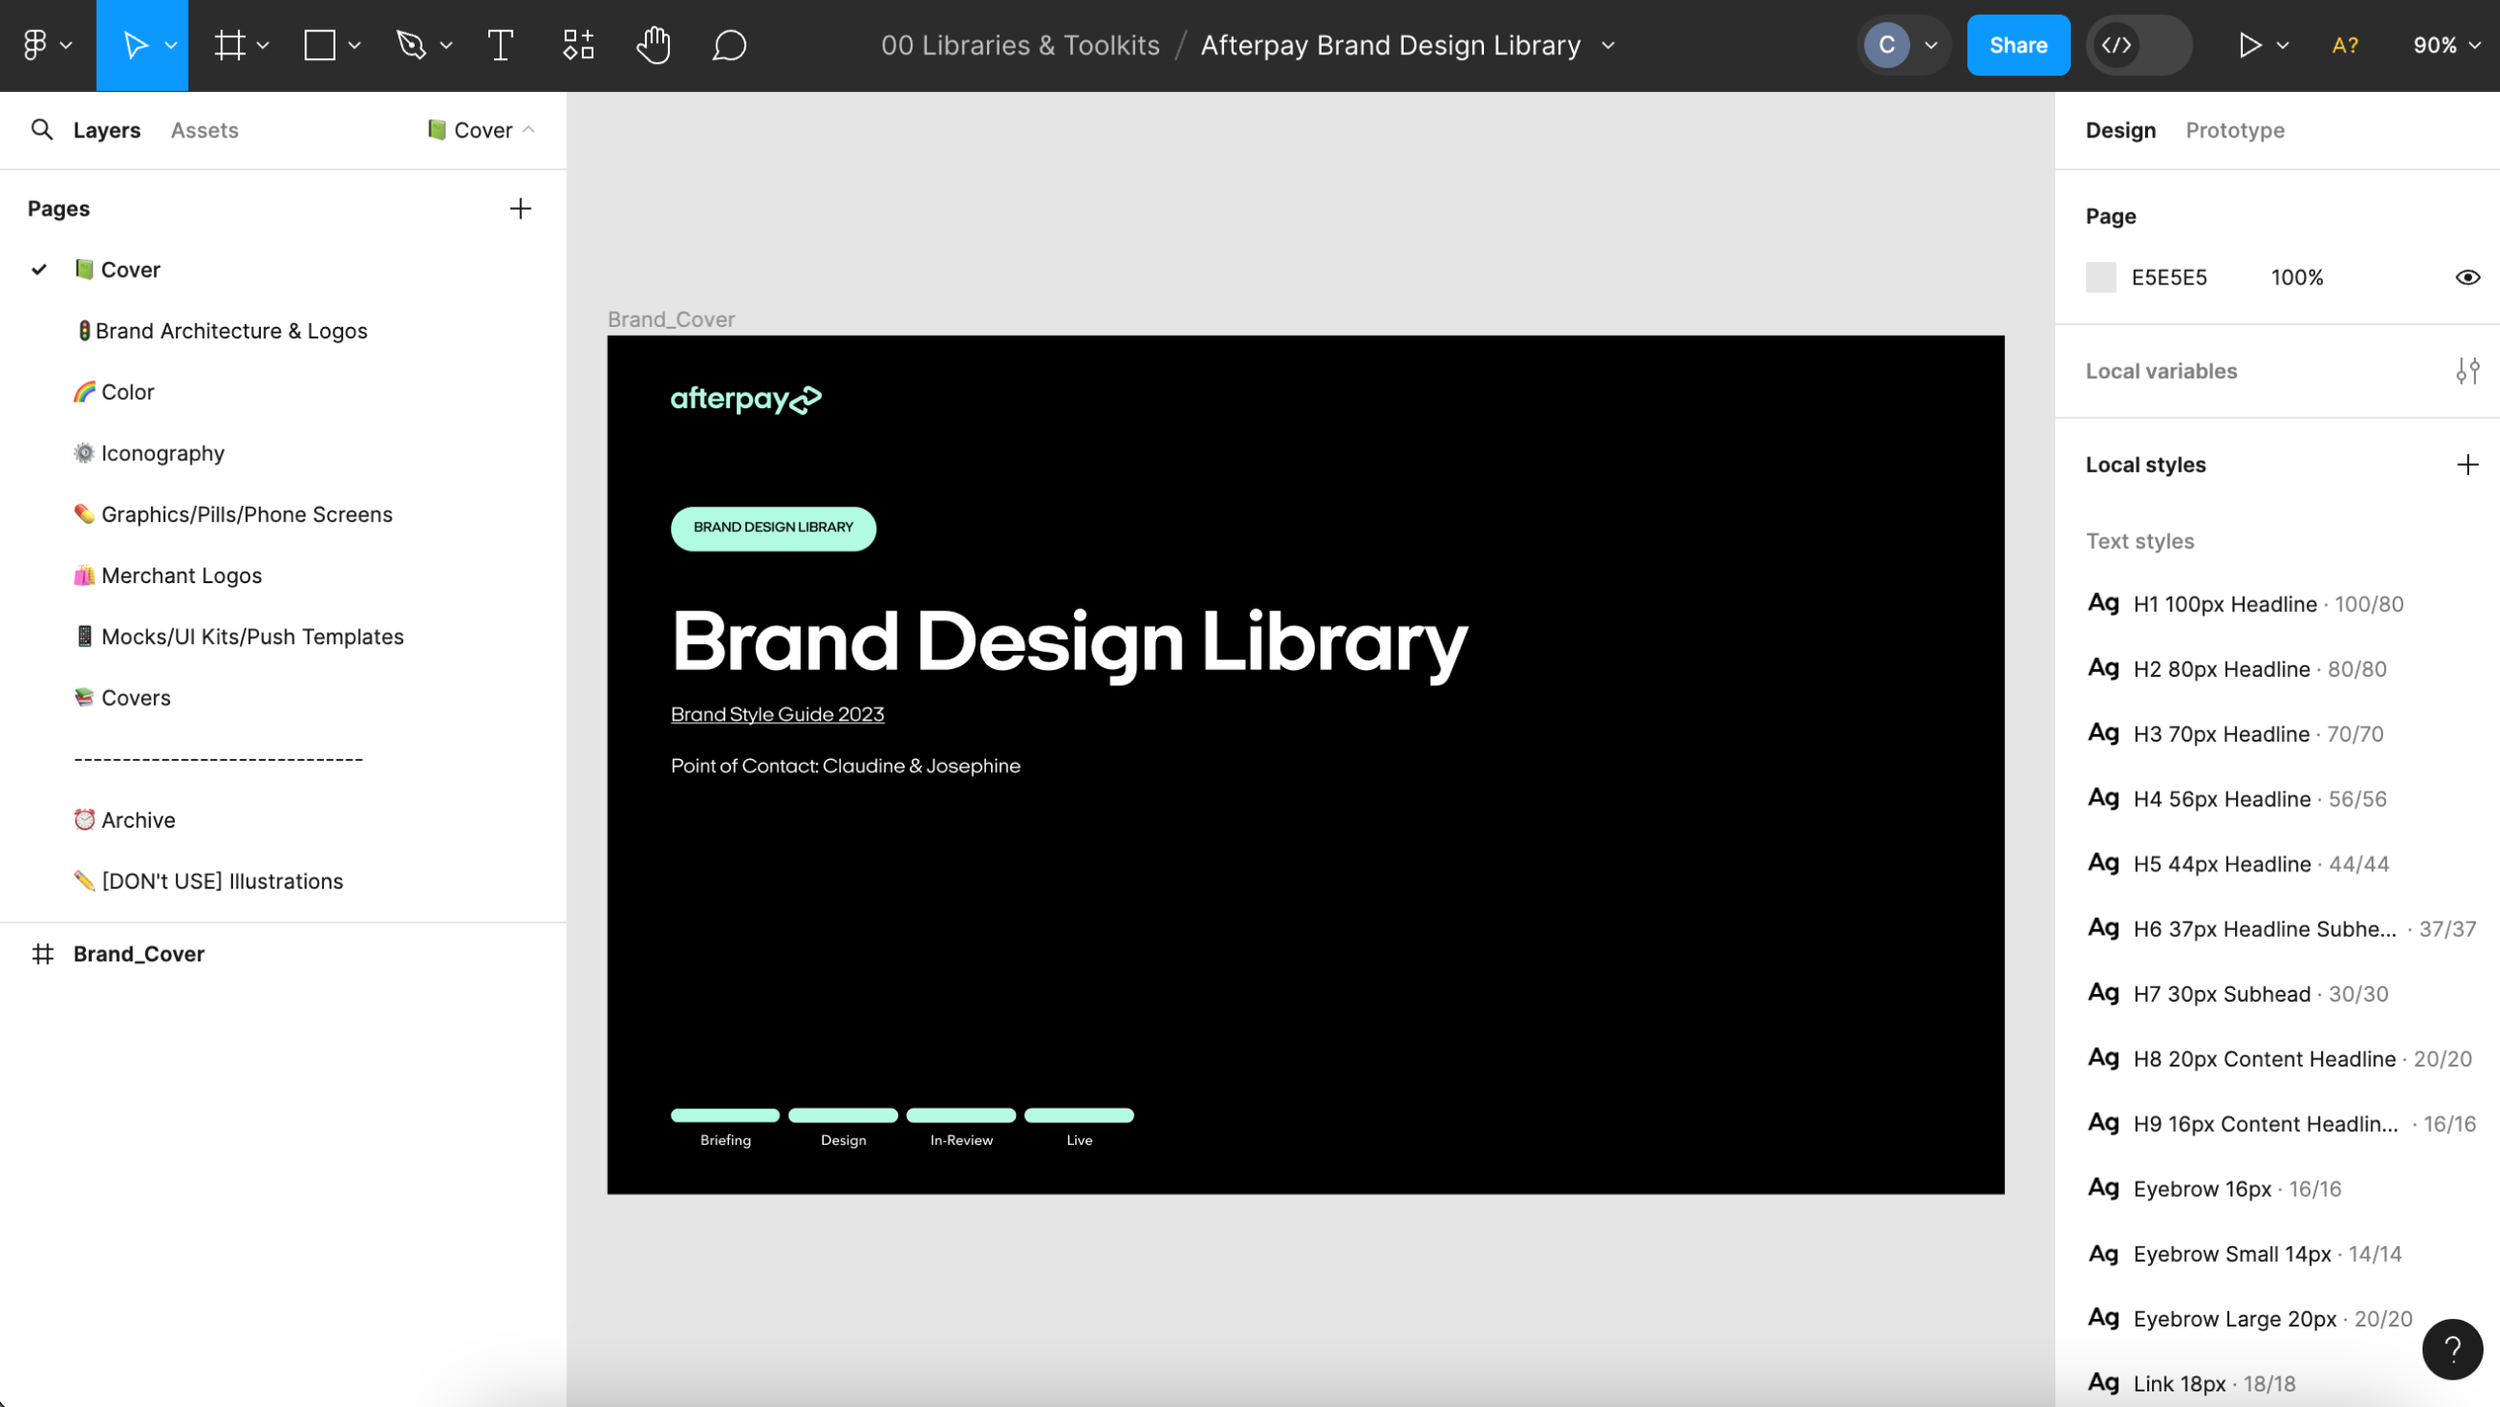2500x1407 pixels.
Task: Open the file name dropdown chevron
Action: (1608, 45)
